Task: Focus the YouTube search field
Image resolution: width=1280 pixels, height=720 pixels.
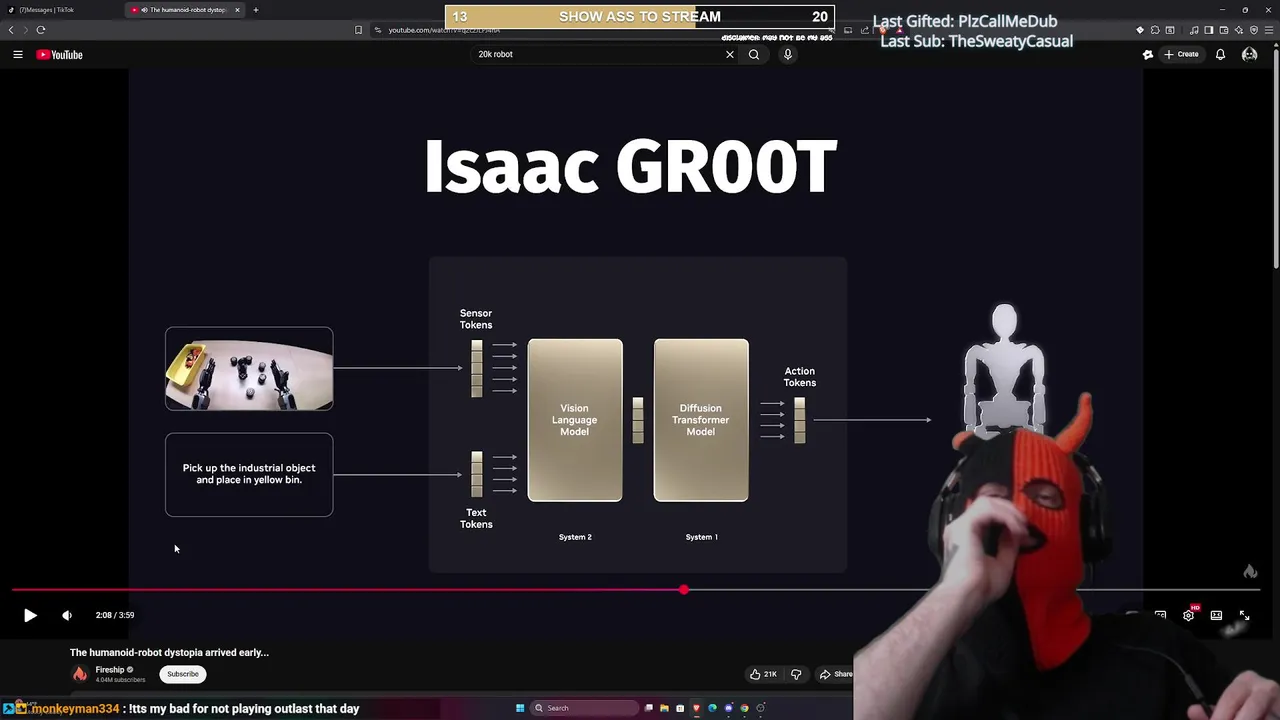Action: [x=600, y=54]
